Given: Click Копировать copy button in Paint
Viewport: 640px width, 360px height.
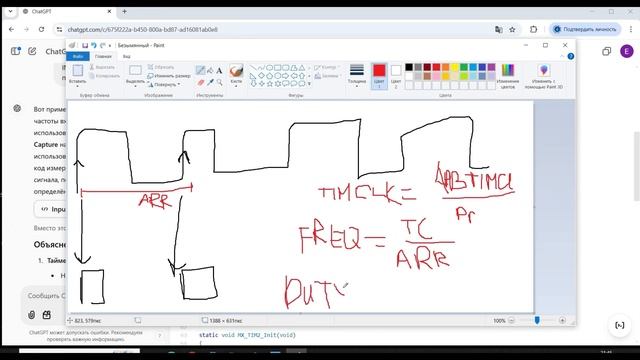Looking at the screenshot, I should pyautogui.click(x=104, y=76).
